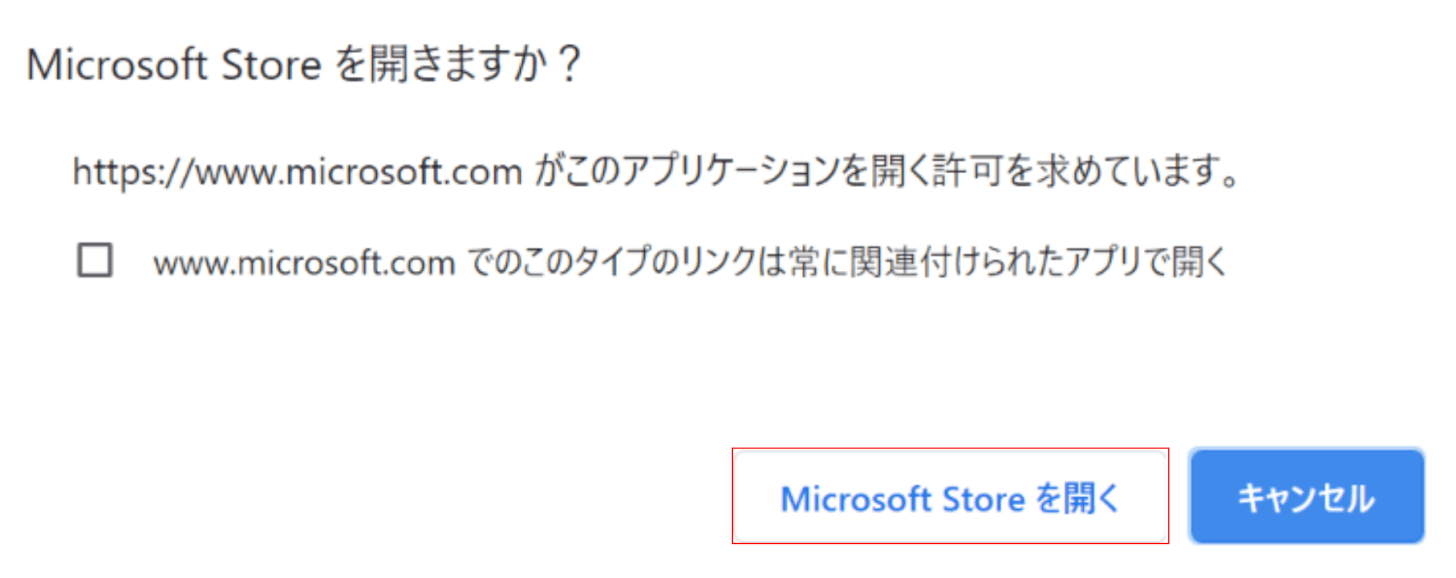This screenshot has height=578, width=1456.
Task: Click the question mark ending the title
Action: point(568,67)
